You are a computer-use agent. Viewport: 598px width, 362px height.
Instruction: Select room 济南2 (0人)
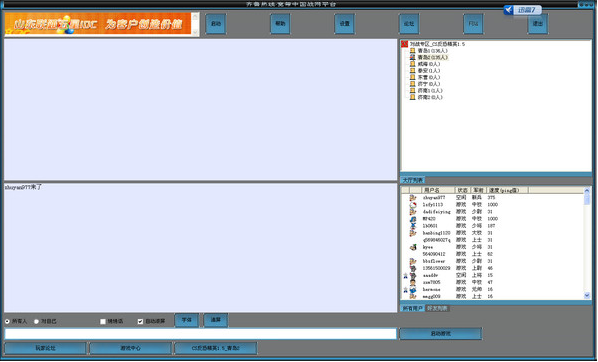[430, 97]
